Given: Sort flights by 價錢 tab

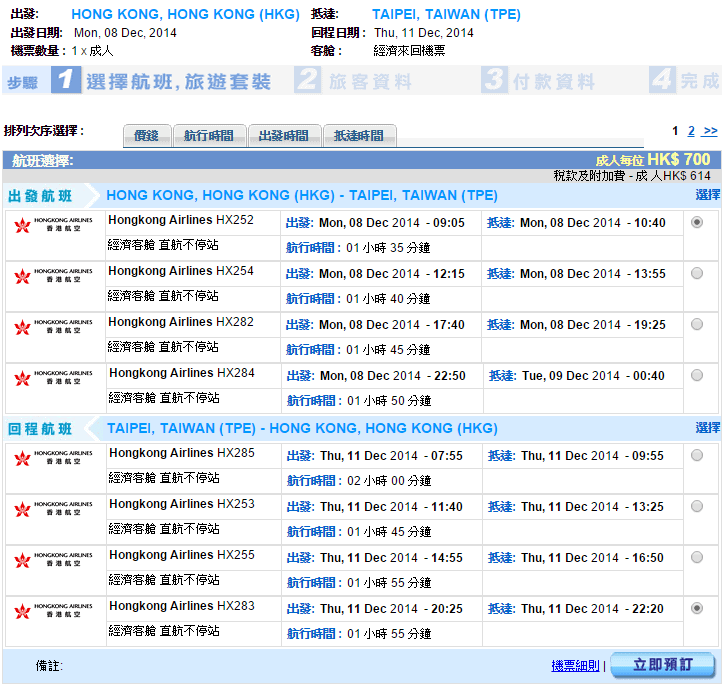Looking at the screenshot, I should coord(147,136).
